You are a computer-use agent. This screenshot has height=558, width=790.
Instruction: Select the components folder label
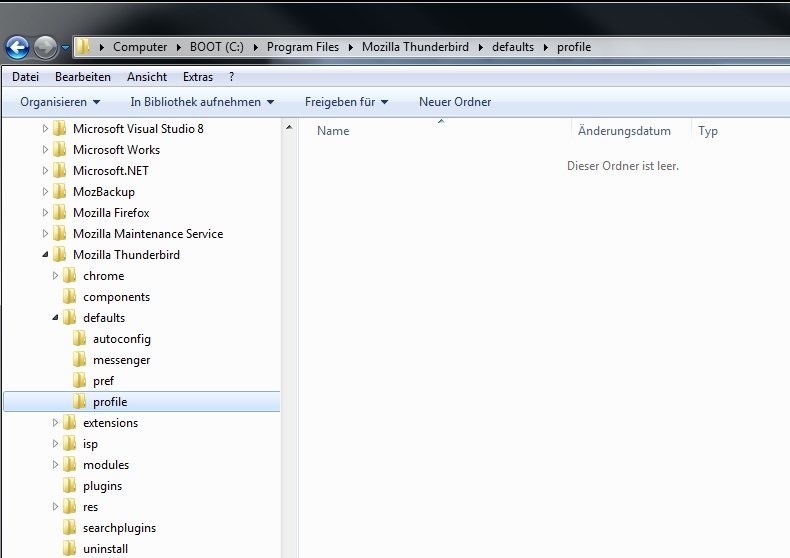116,297
